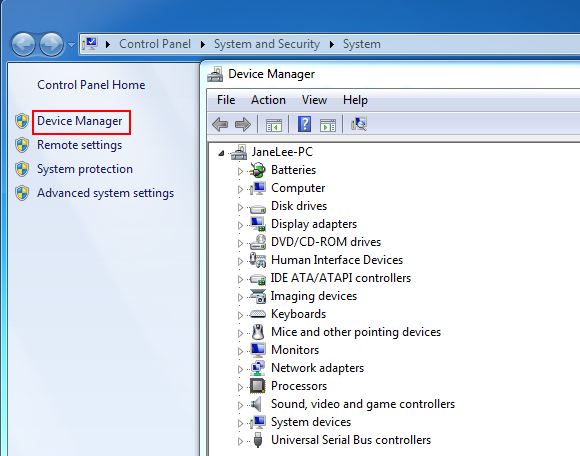
Task: Click the blue Help question mark toolbar icon
Action: point(304,124)
